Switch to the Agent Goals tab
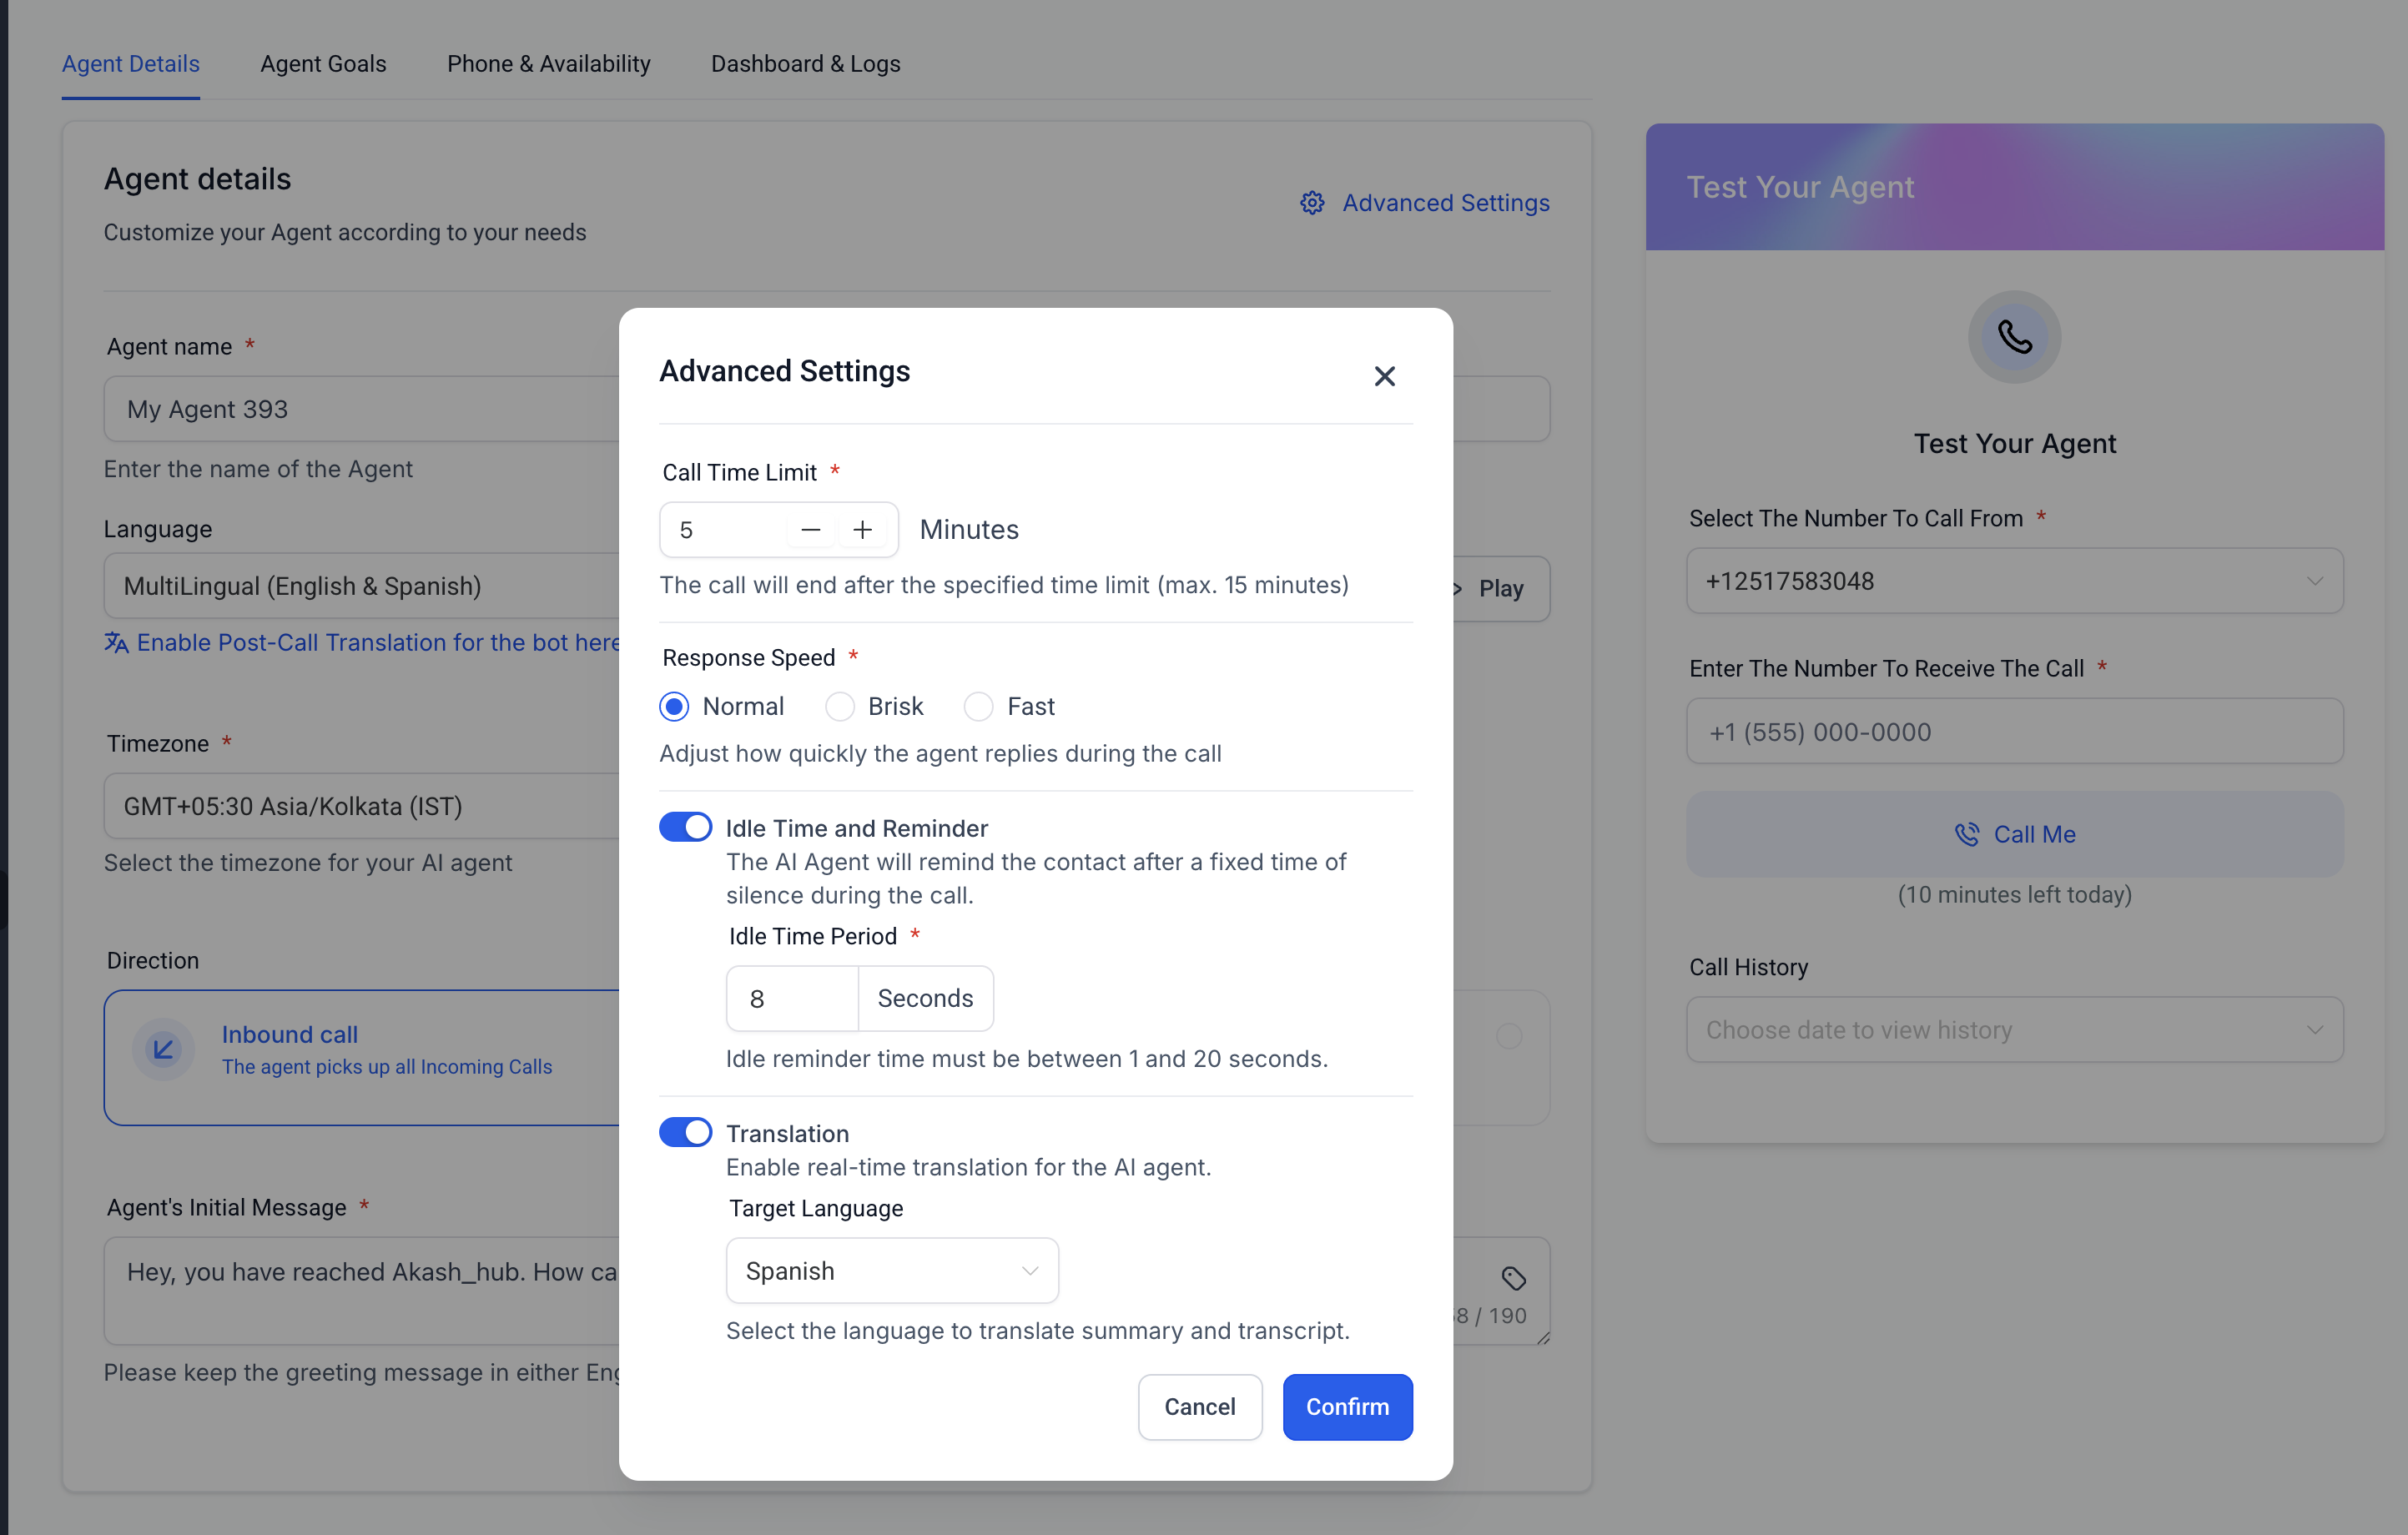Image resolution: width=2408 pixels, height=1535 pixels. click(323, 64)
